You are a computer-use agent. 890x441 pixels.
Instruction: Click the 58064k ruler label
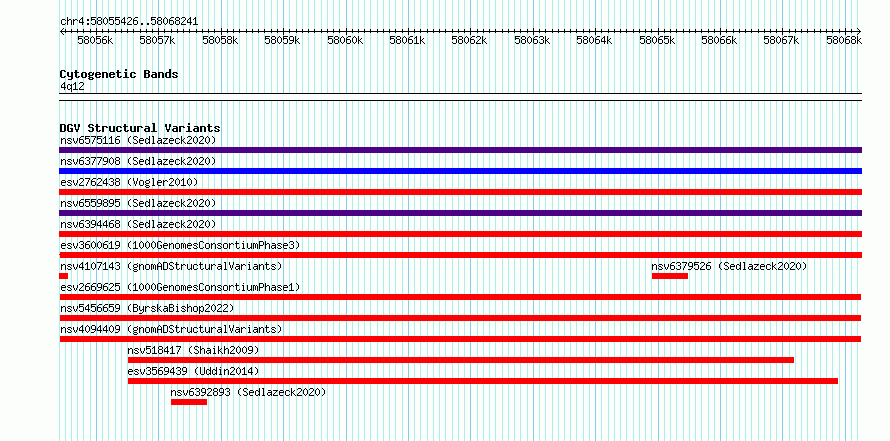click(x=595, y=40)
